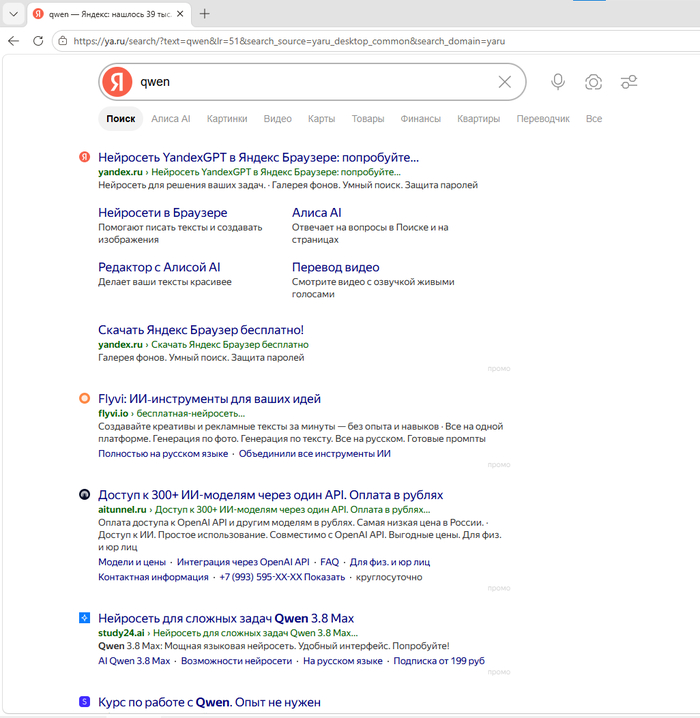Image resolution: width=700 pixels, height=718 pixels.
Task: Switch to the Карты tab
Action: (x=321, y=119)
